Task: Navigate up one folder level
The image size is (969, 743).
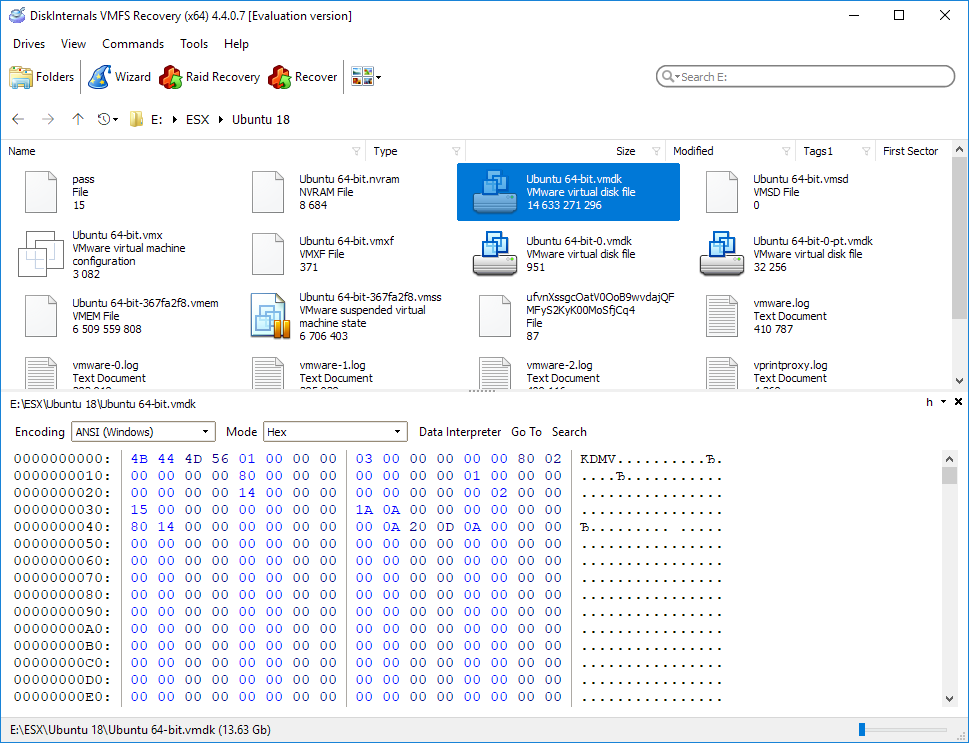Action: pyautogui.click(x=77, y=119)
